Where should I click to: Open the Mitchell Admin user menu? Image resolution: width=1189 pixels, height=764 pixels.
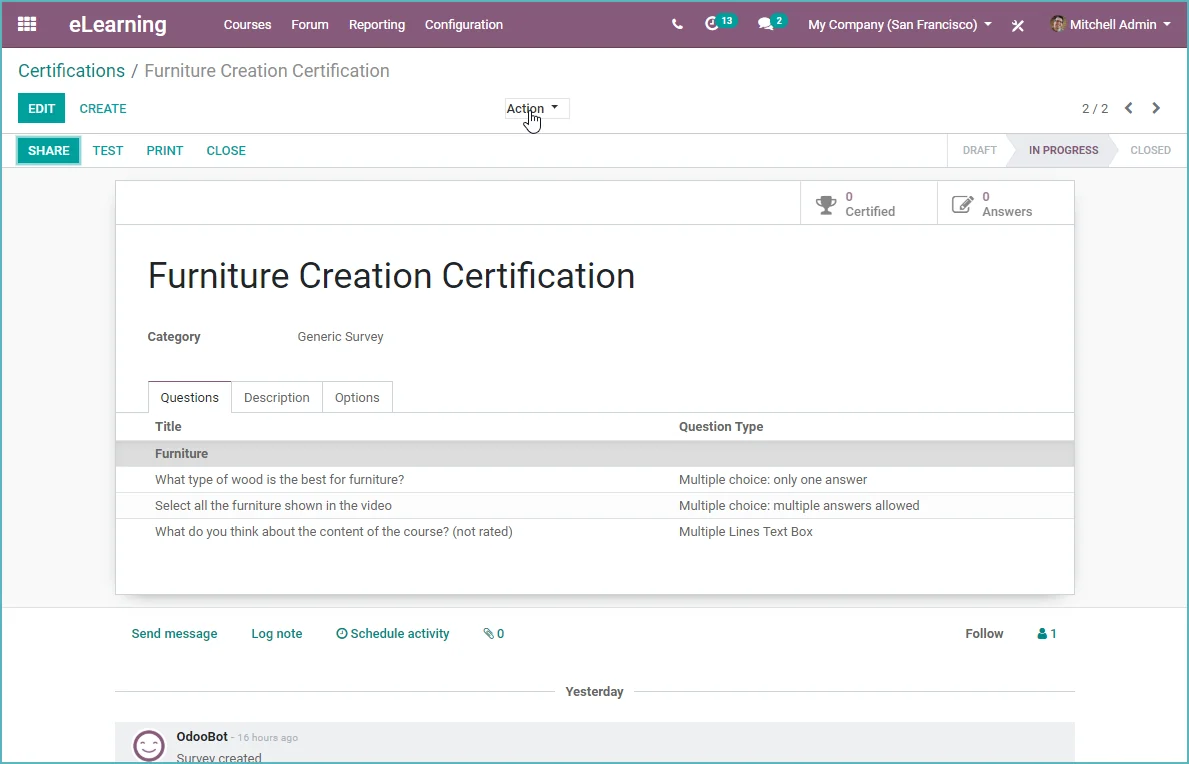1111,24
